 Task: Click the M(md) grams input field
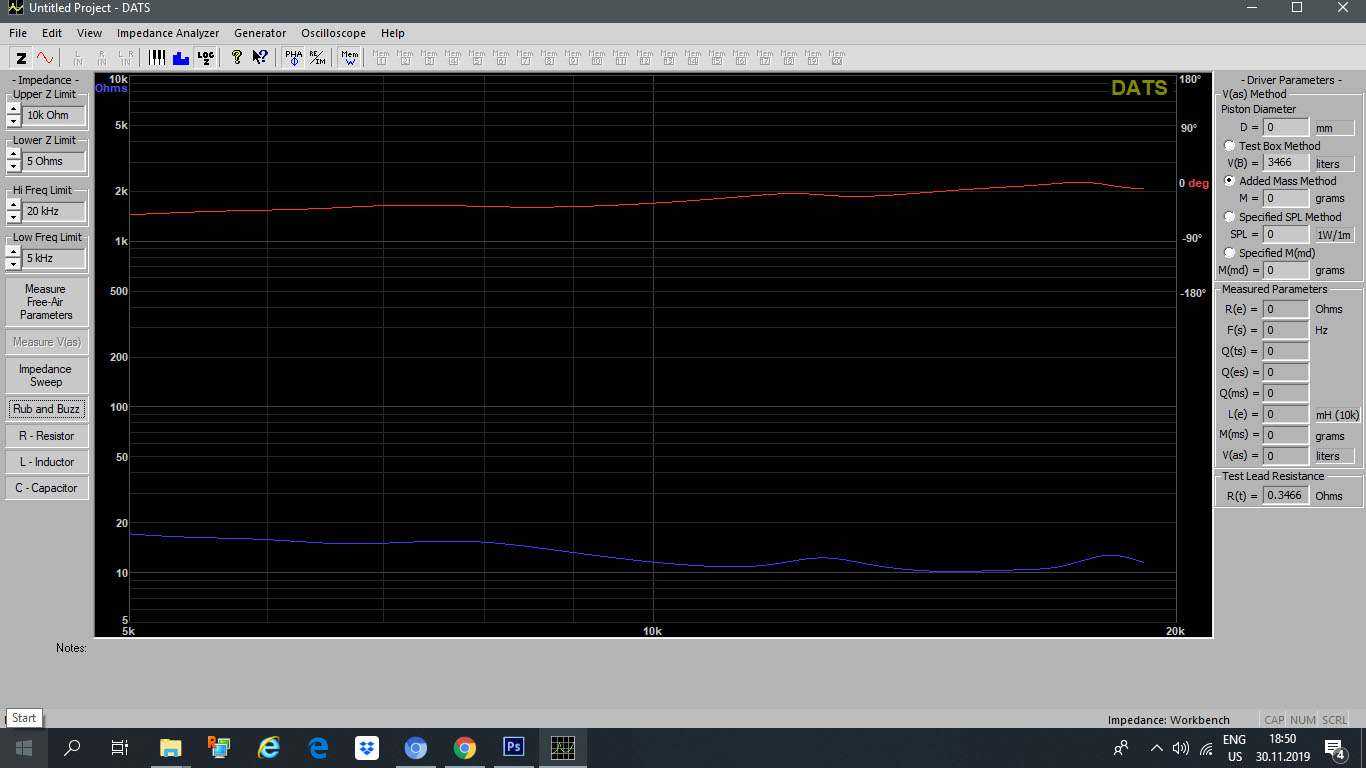(1286, 270)
